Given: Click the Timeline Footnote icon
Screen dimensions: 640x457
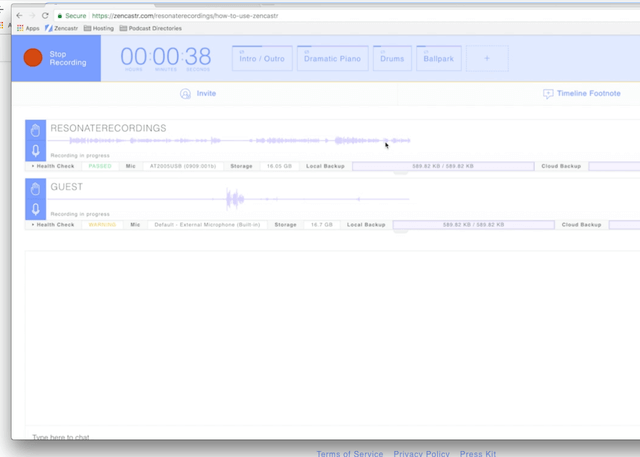Looking at the screenshot, I should [547, 94].
